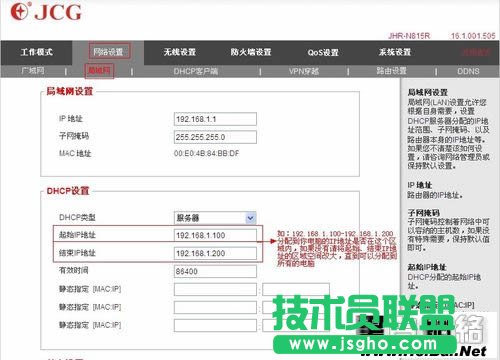The width and height of the screenshot is (500, 360).
Task: Switch to the DHCP客户端 sub-tab
Action: click(x=196, y=71)
